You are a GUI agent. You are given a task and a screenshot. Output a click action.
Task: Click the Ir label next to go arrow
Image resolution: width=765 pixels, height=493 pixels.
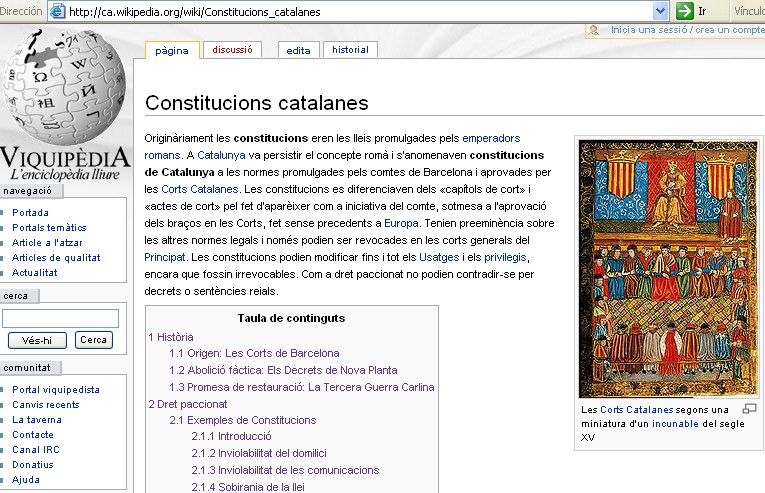point(702,11)
